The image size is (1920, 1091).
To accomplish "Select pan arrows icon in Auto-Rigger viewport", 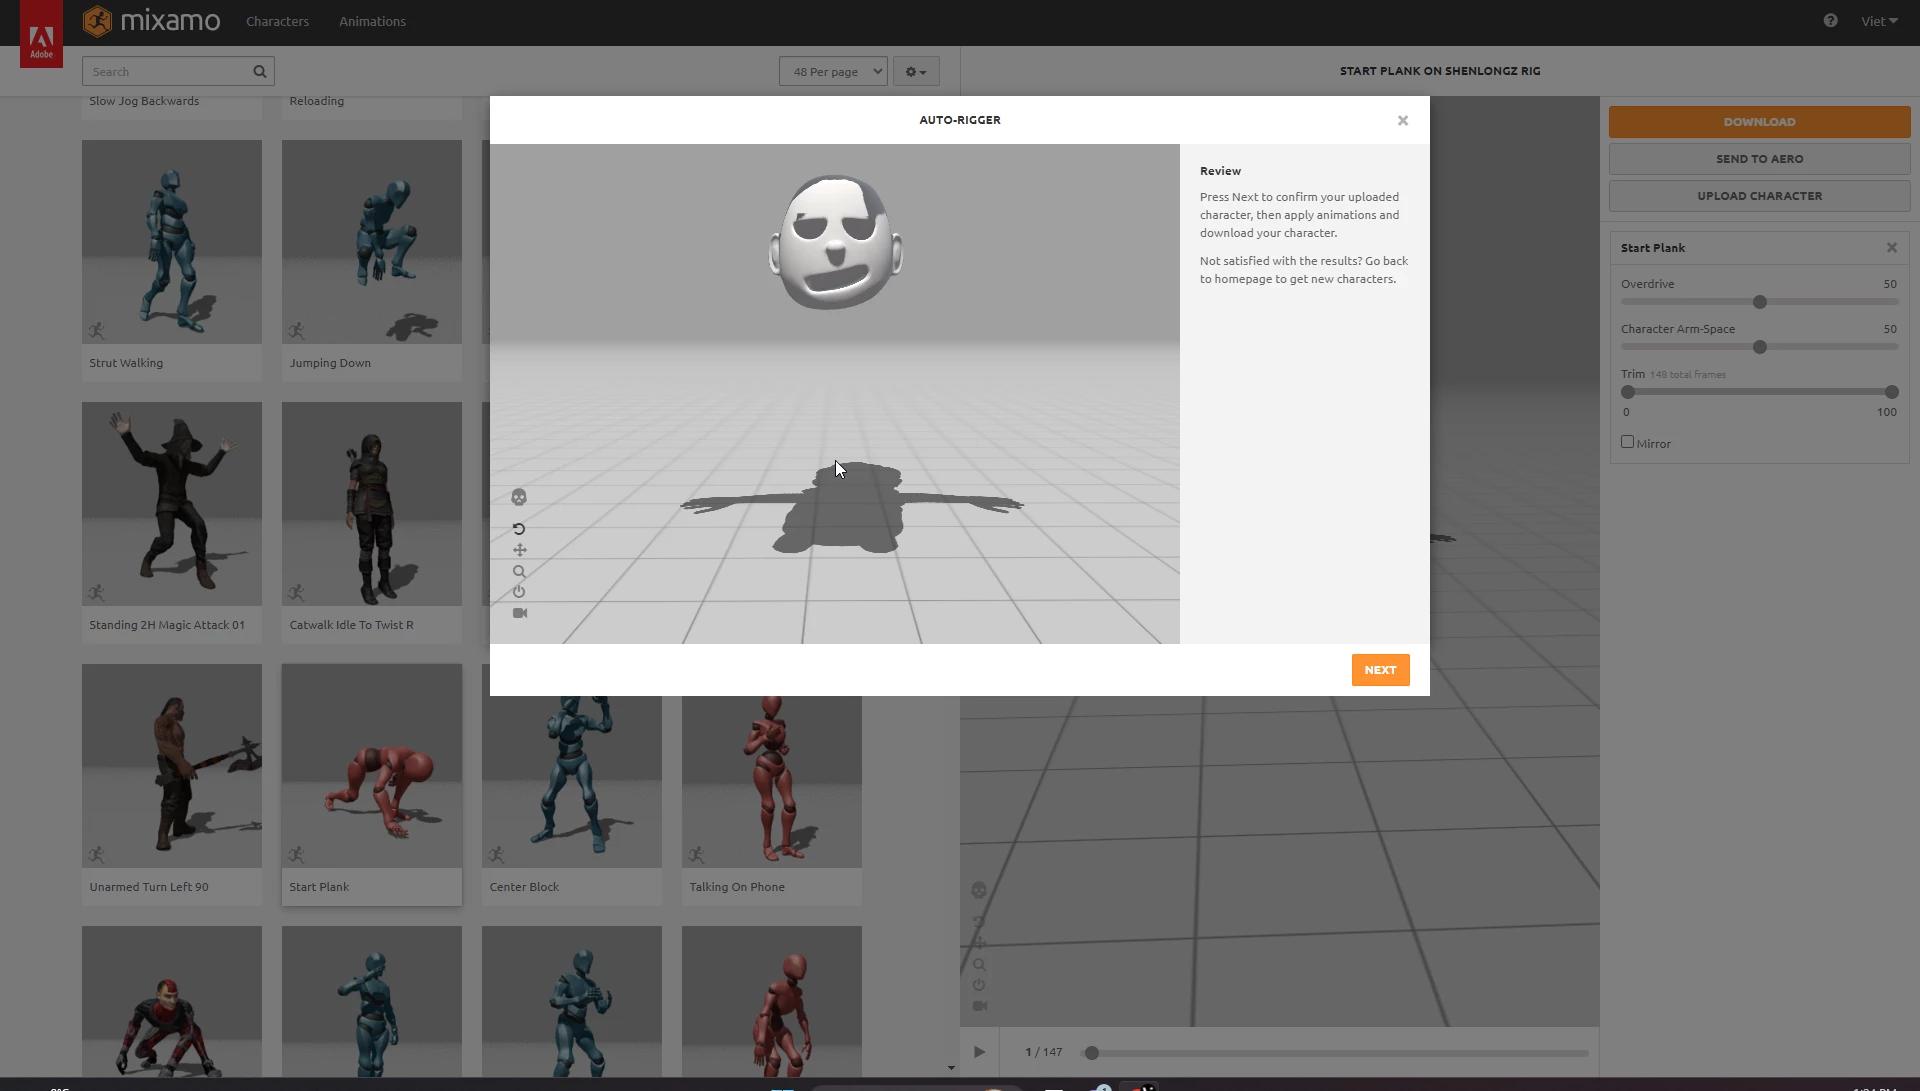I will tap(520, 550).
